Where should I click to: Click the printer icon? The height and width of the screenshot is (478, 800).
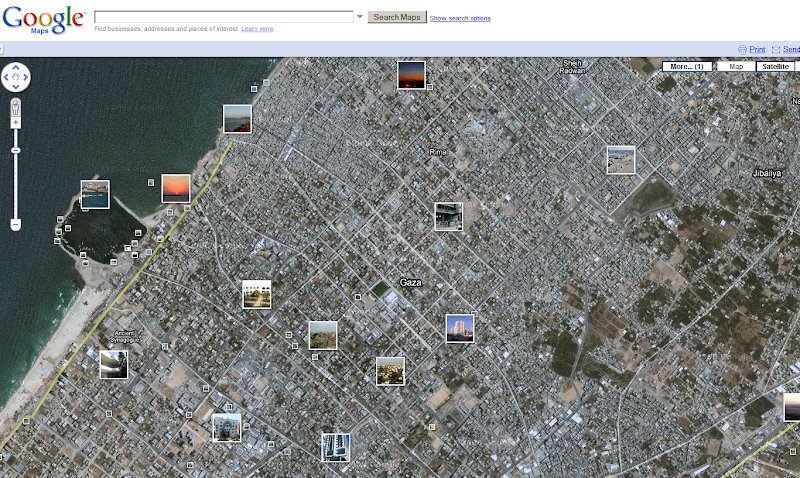tap(742, 49)
